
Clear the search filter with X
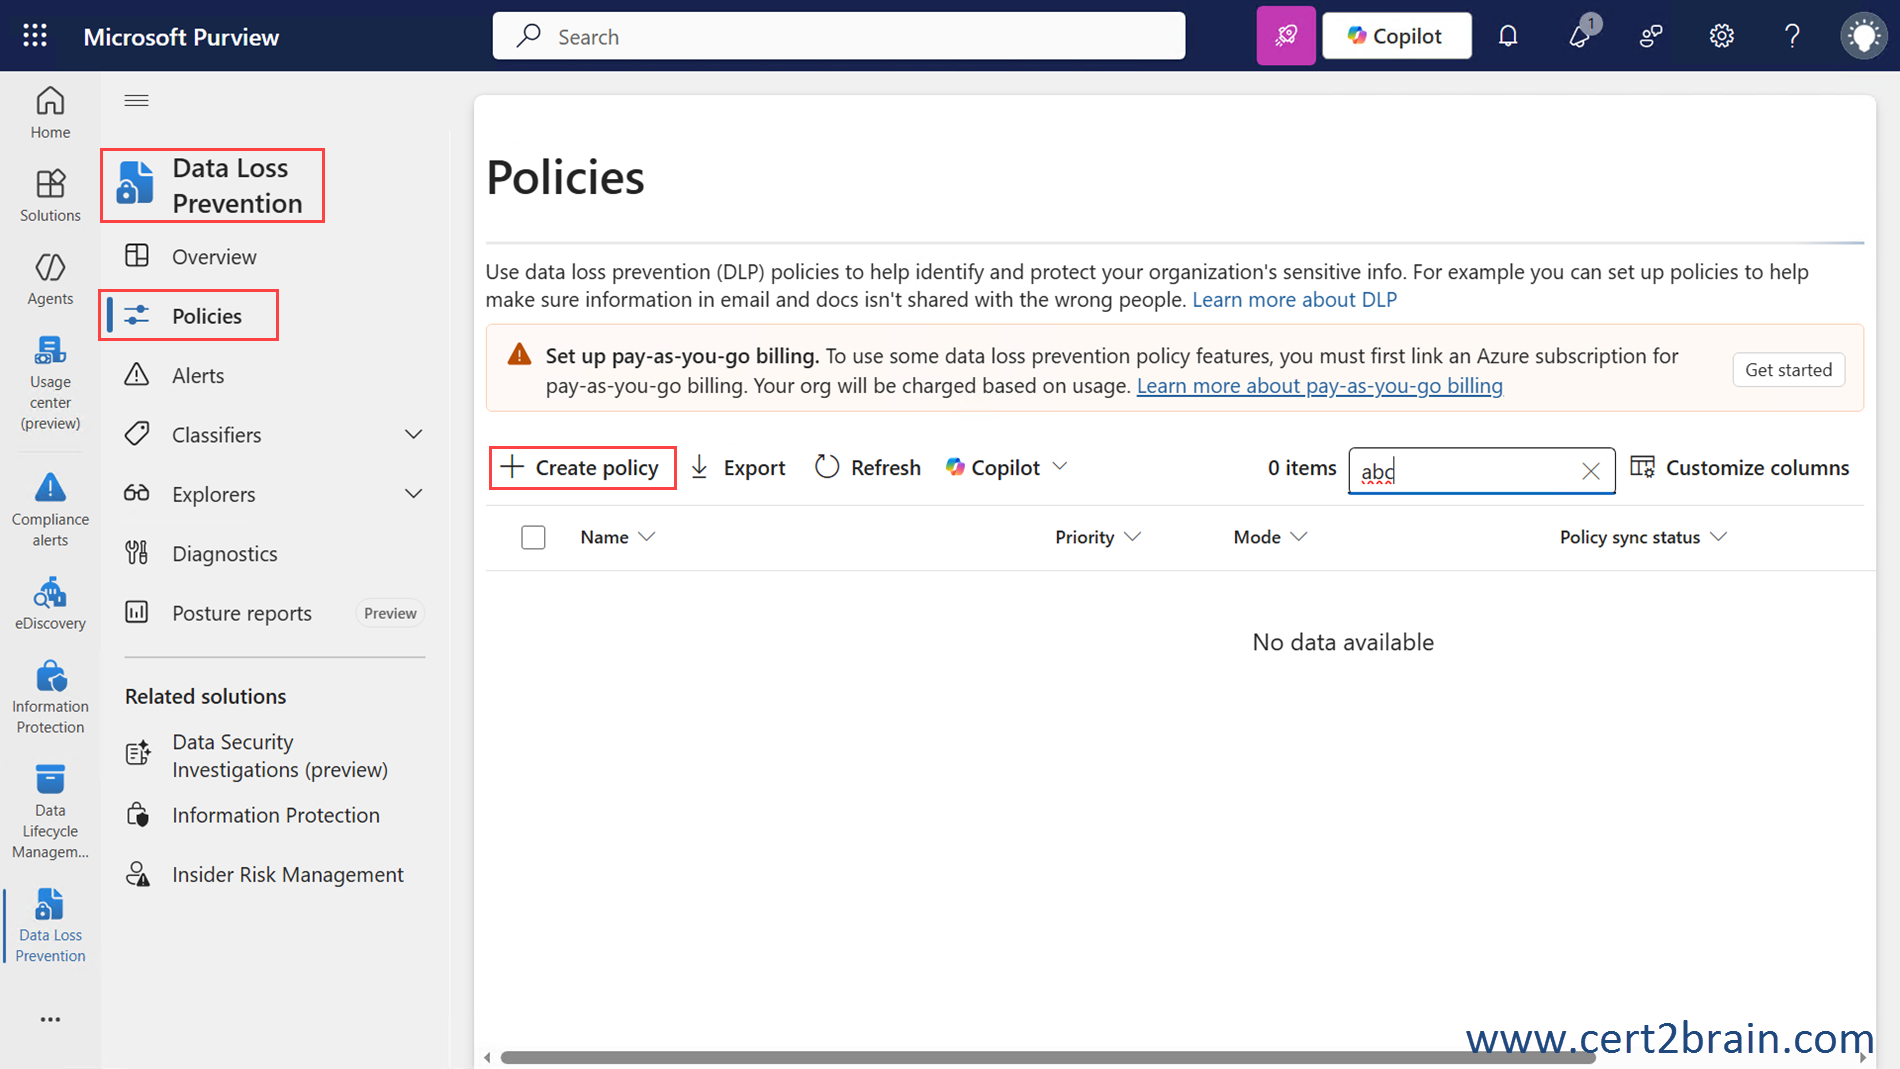click(x=1590, y=471)
